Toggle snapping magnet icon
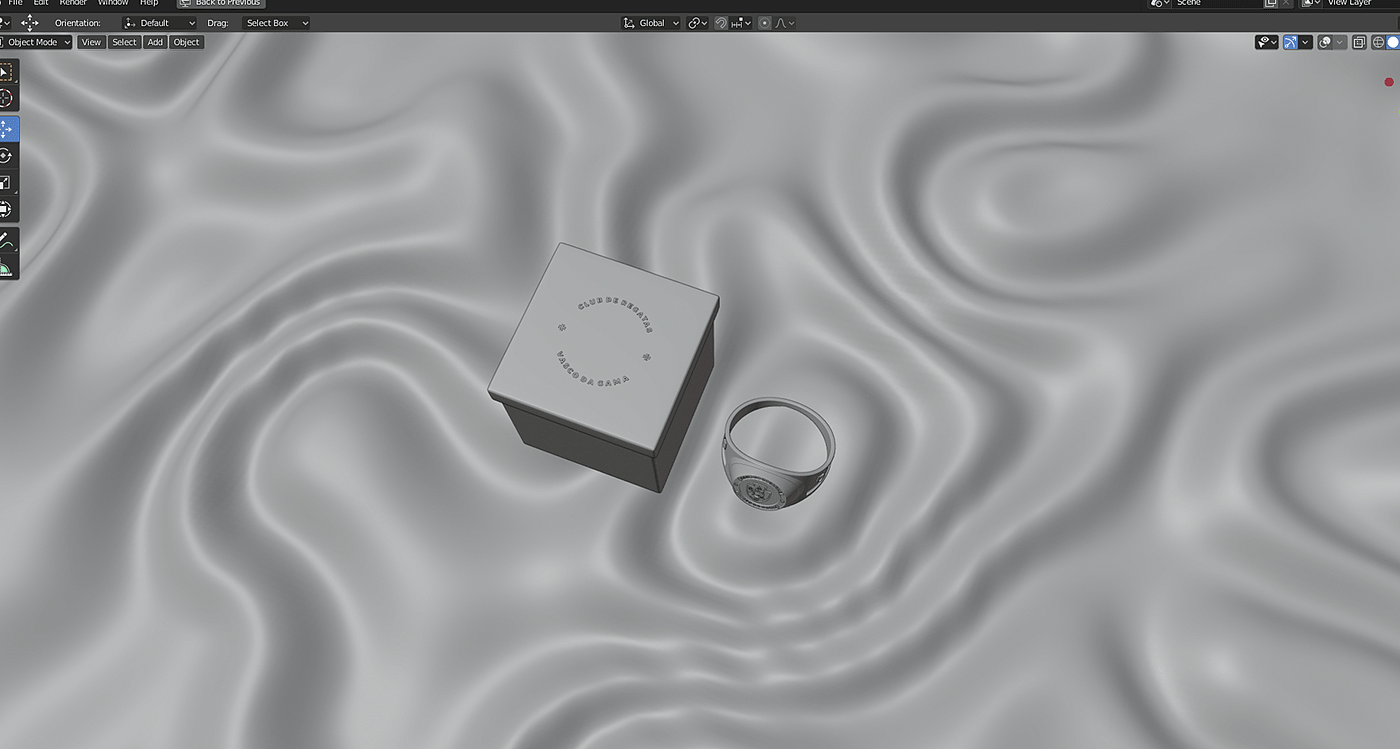 click(720, 23)
